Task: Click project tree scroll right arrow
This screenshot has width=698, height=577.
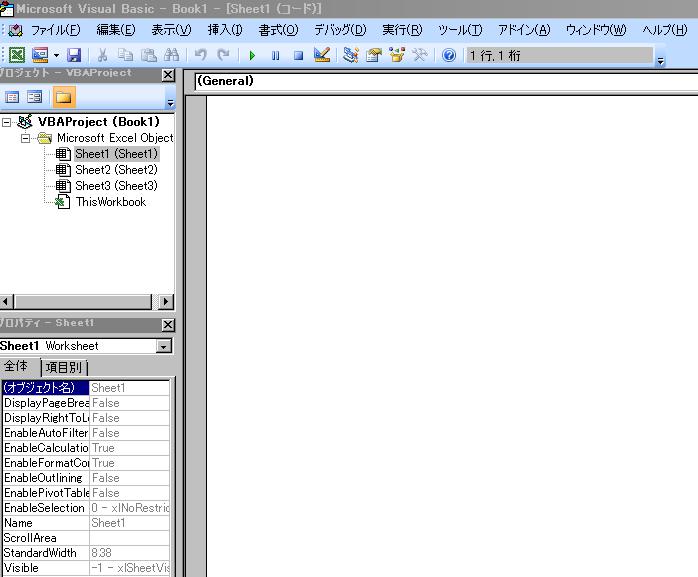Action: 166,301
